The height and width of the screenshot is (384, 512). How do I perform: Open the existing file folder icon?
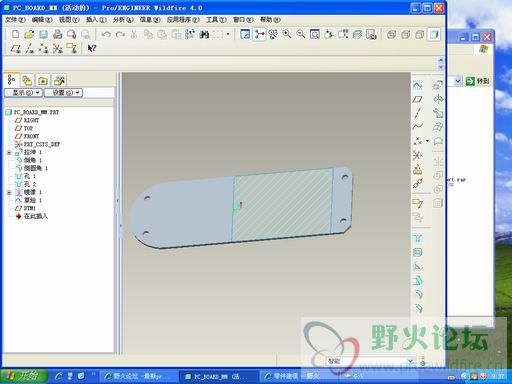tap(29, 34)
